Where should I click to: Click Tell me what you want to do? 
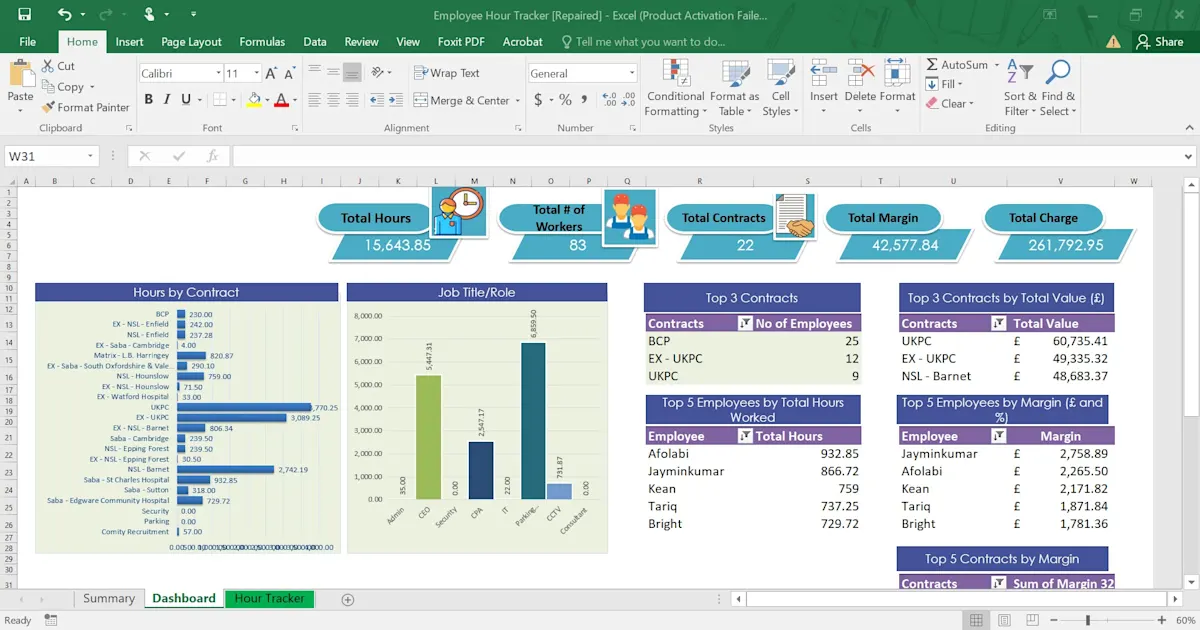tap(643, 42)
